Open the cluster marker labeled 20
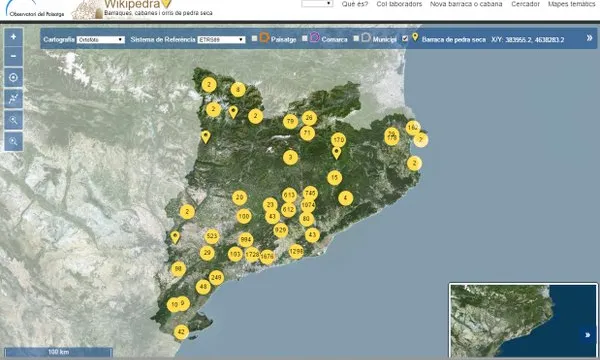The height and width of the screenshot is (360, 600). (239, 197)
